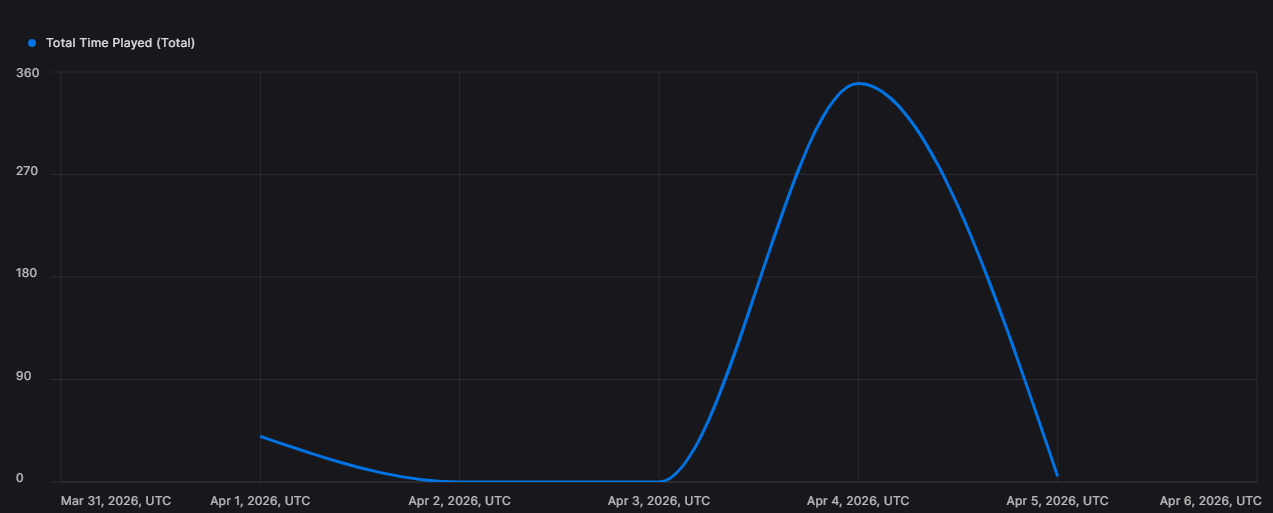Click the Apr 5, 2026, UTC axis label

pos(1057,500)
